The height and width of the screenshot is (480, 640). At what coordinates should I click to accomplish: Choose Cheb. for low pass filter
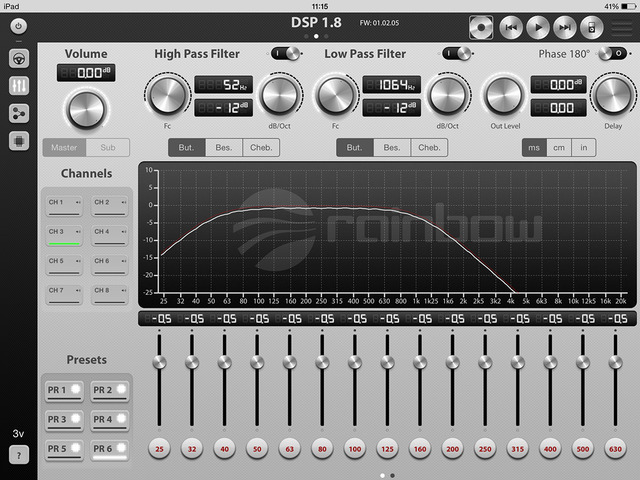coord(429,147)
